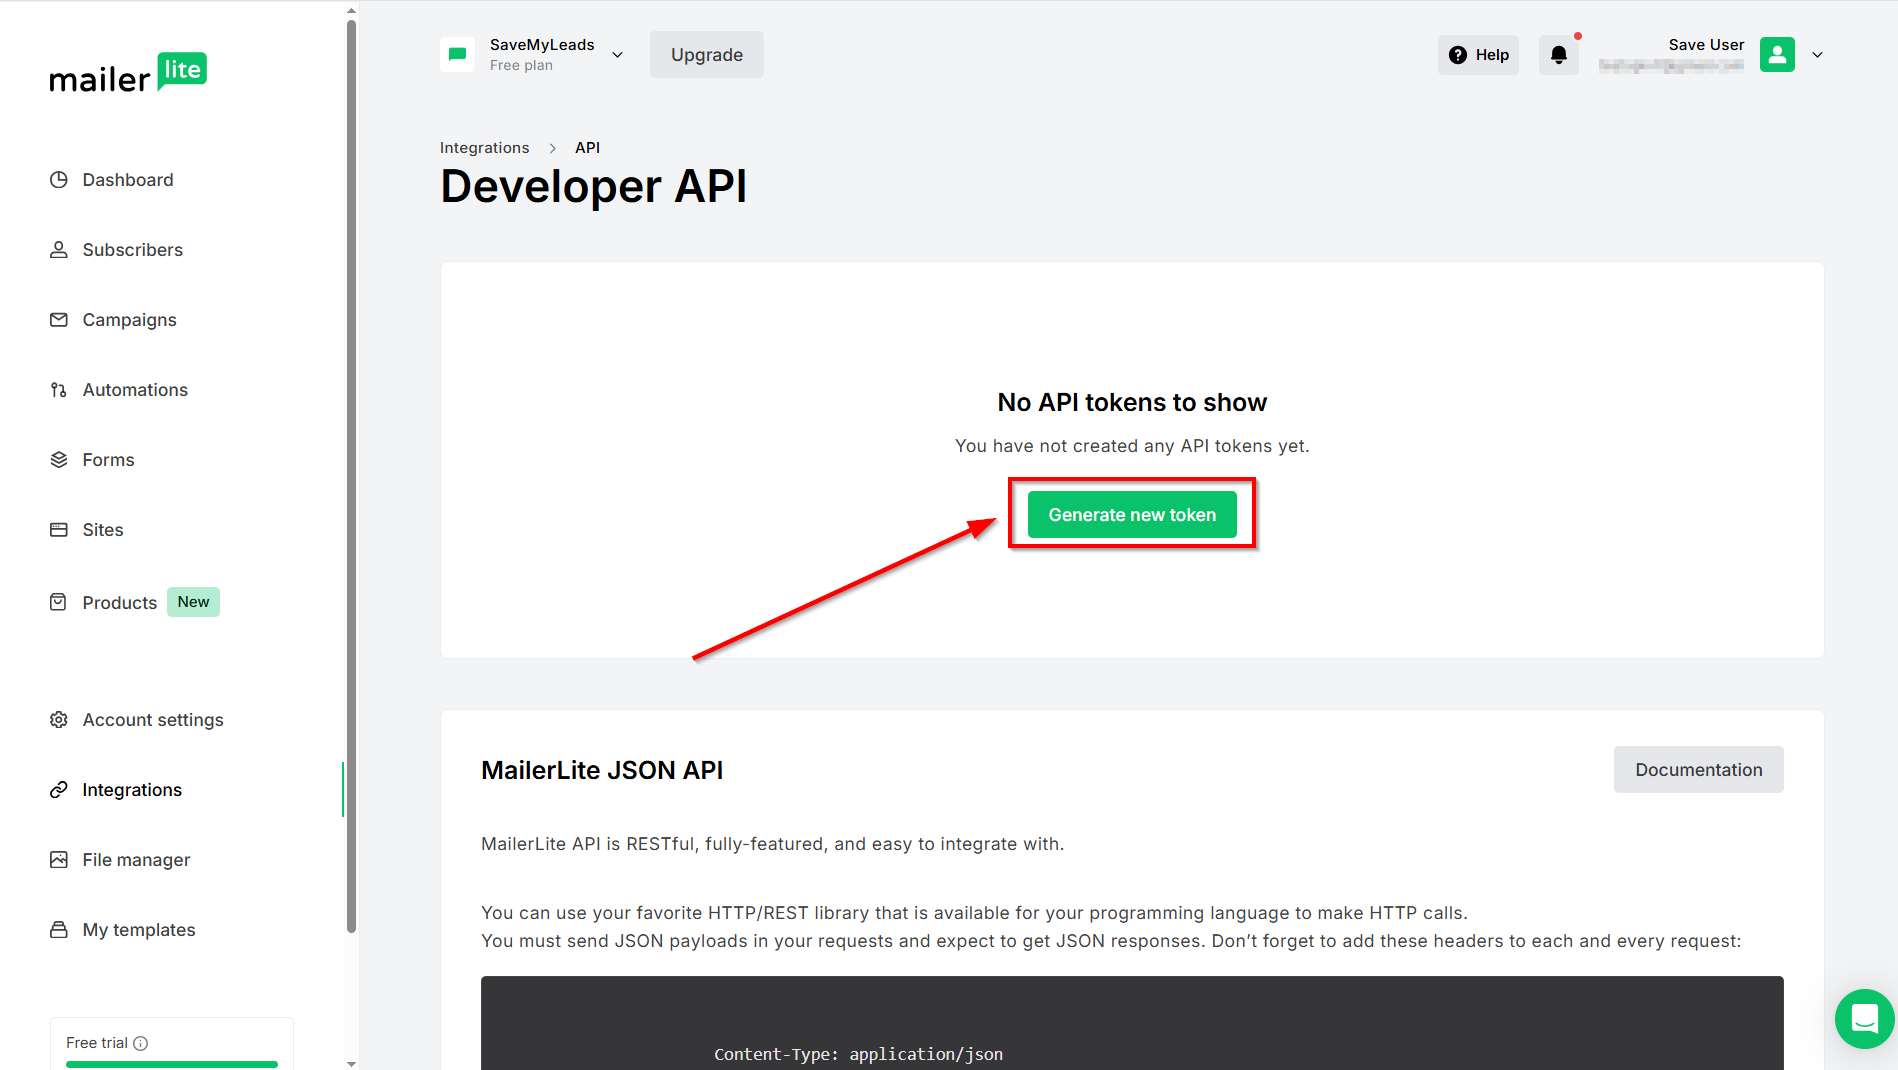The width and height of the screenshot is (1898, 1070).
Task: Click the Free trial progress bar
Action: click(172, 1064)
